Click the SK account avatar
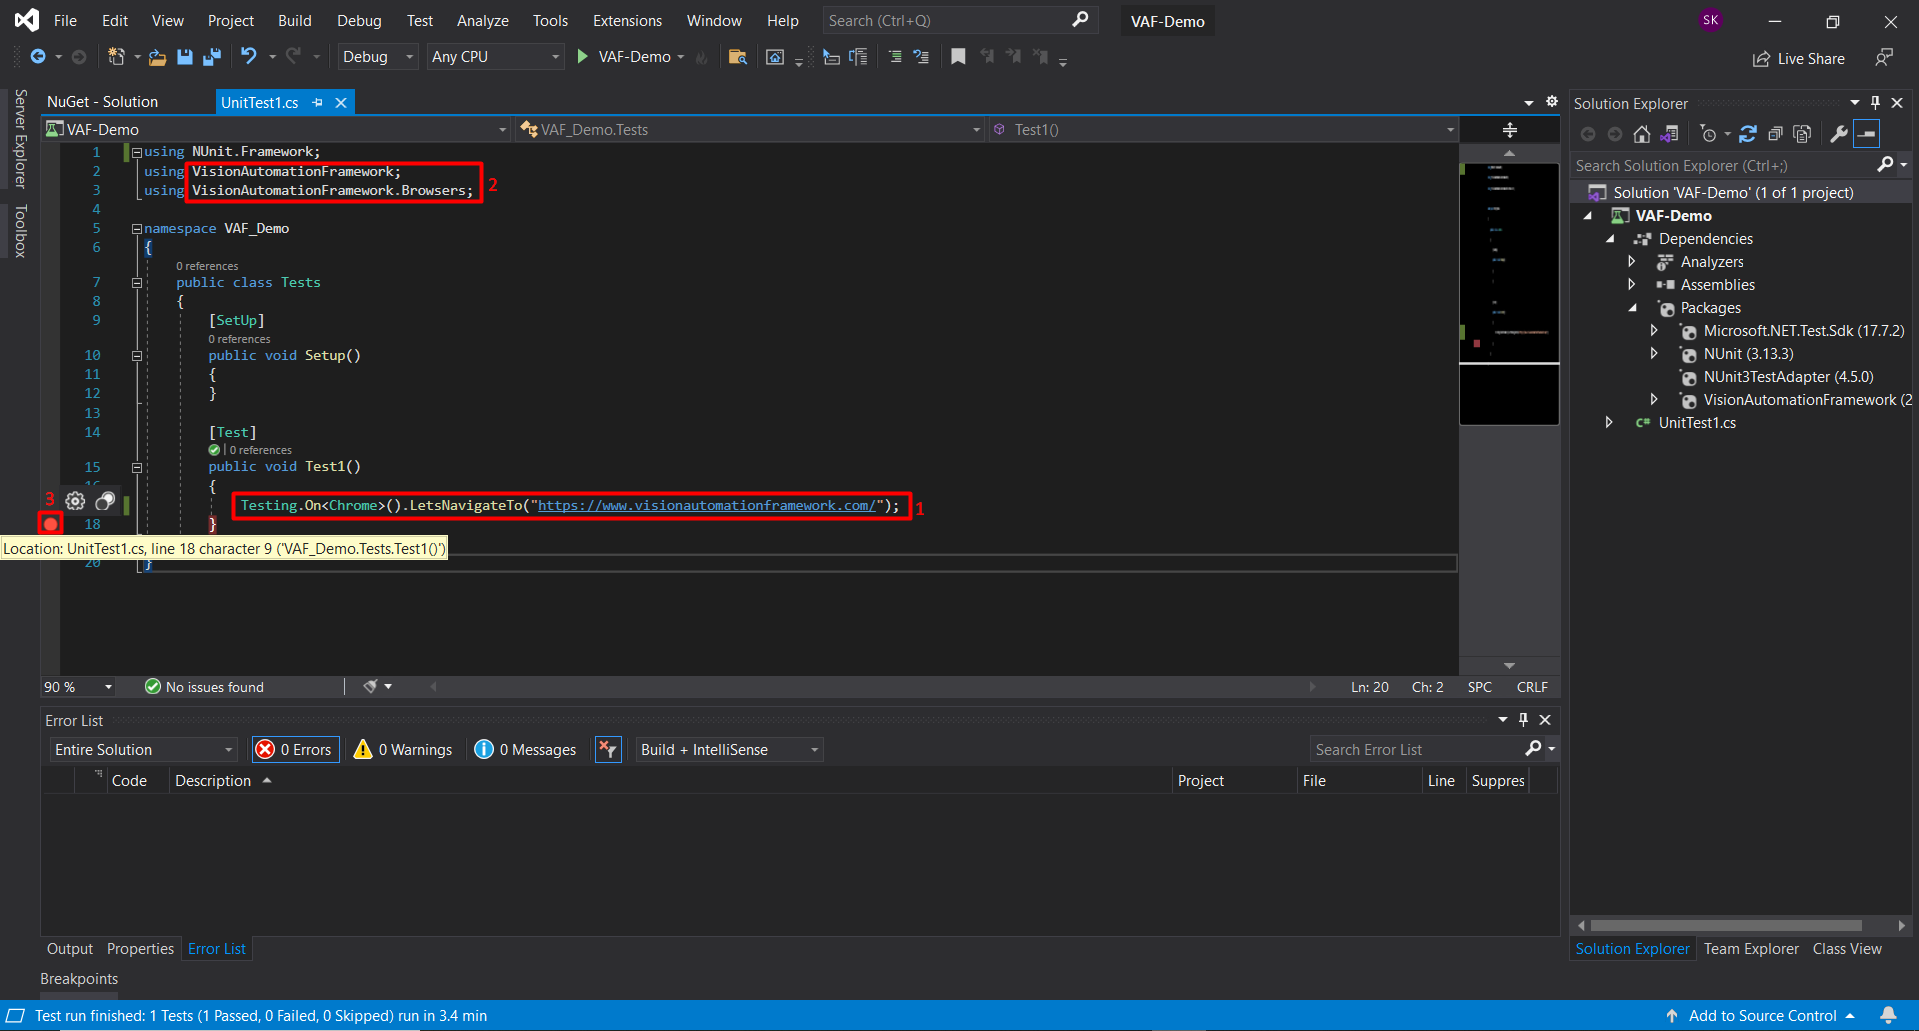Viewport: 1919px width, 1031px height. (1711, 20)
